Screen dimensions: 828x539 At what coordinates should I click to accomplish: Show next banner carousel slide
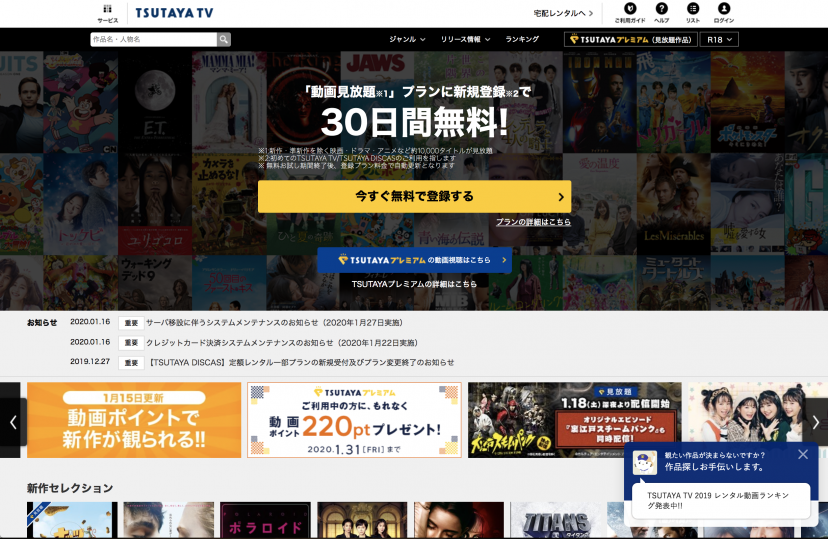(815, 422)
